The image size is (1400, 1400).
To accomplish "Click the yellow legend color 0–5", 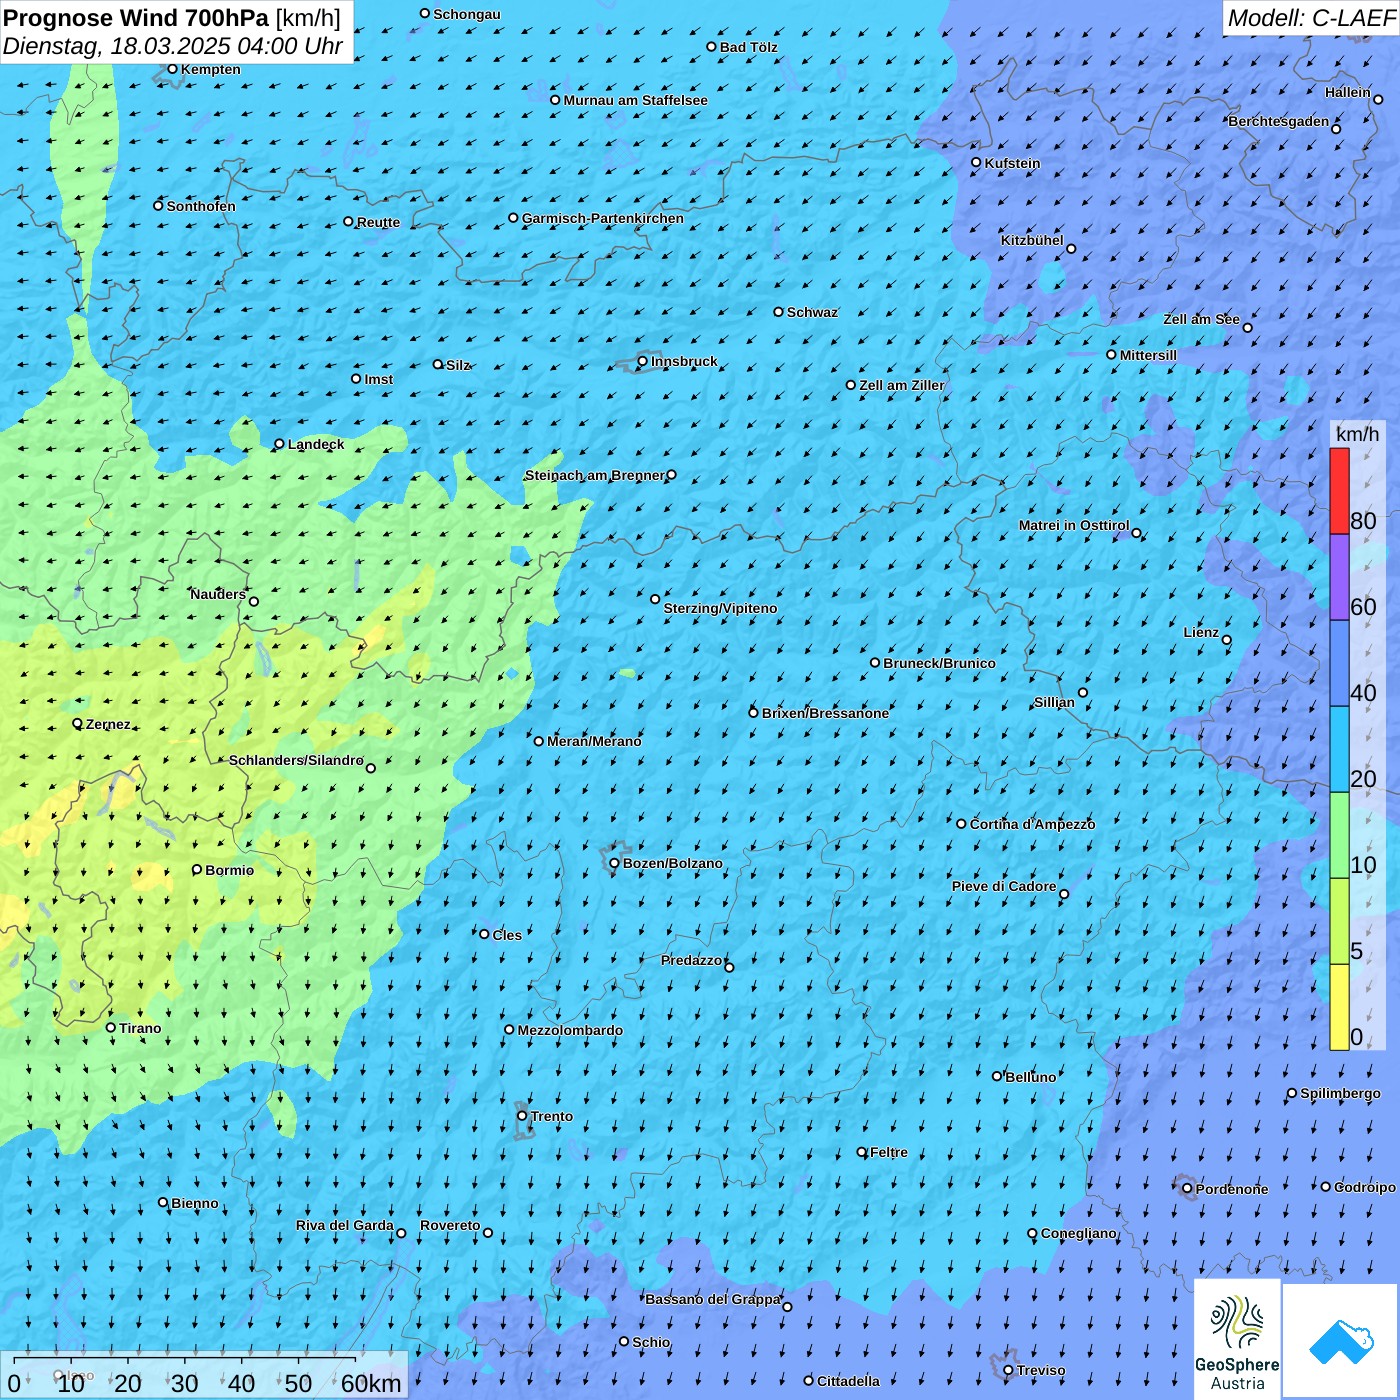I will click(x=1339, y=1007).
